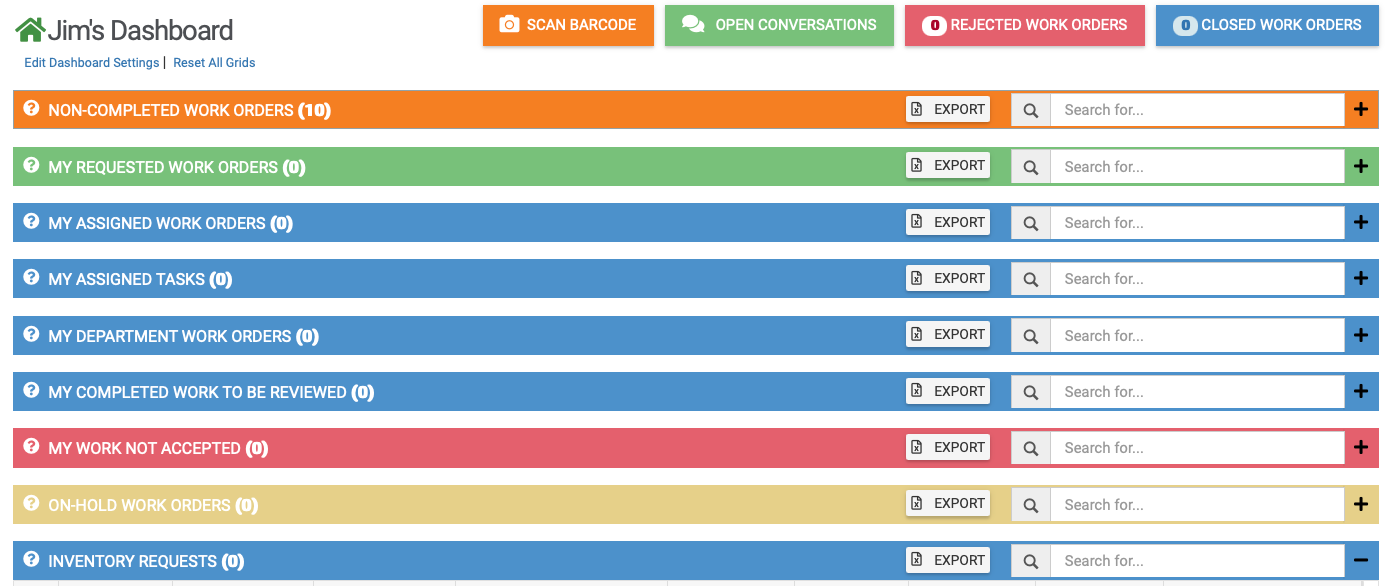Click help icon on Non-Completed Work Orders

(x=31, y=108)
